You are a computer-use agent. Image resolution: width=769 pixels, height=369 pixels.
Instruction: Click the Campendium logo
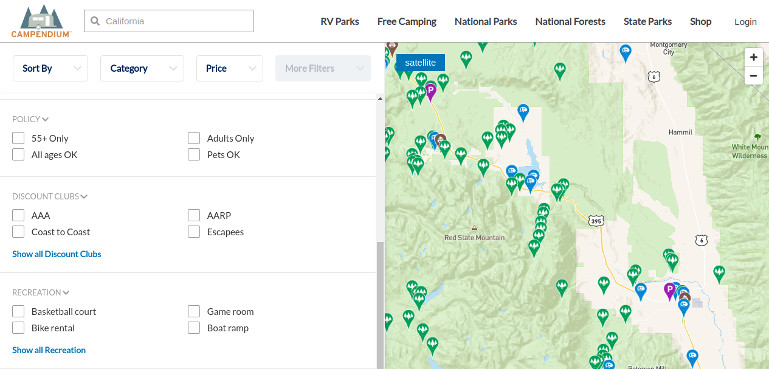point(42,21)
